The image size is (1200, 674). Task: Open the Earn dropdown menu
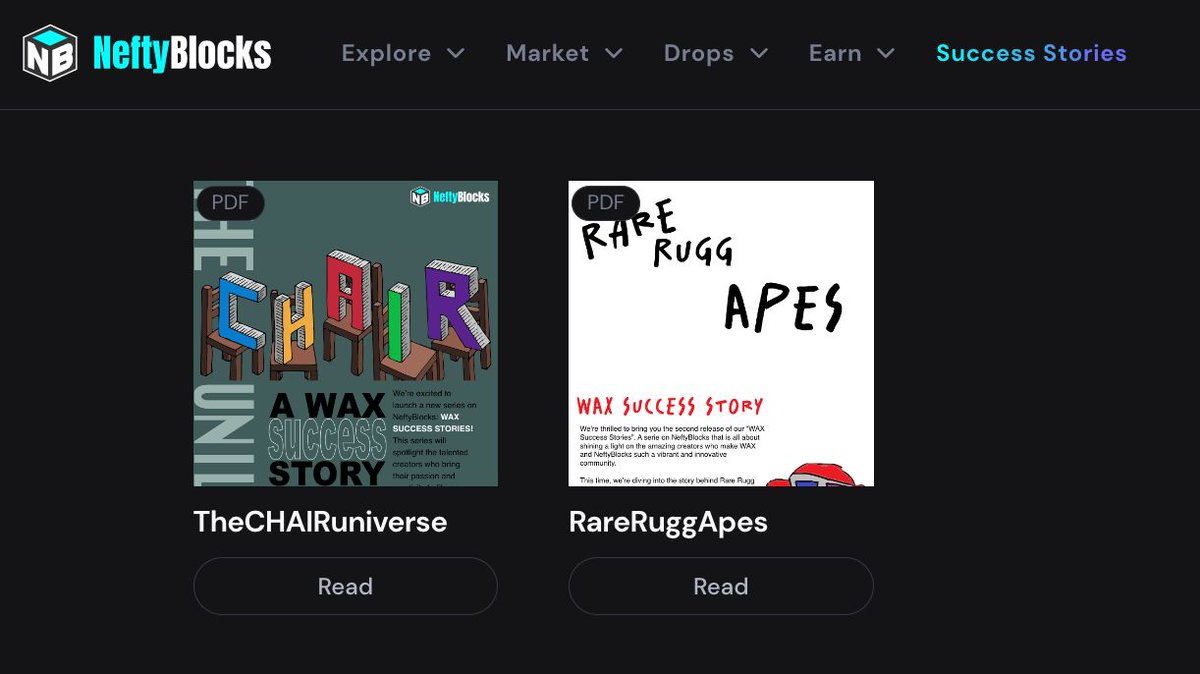click(836, 54)
